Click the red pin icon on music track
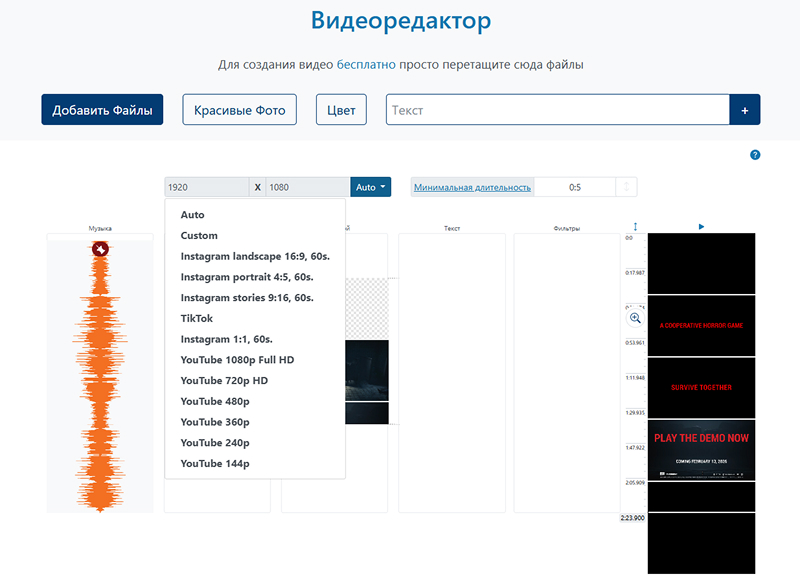Viewport: 800px width, 581px height. click(x=100, y=248)
